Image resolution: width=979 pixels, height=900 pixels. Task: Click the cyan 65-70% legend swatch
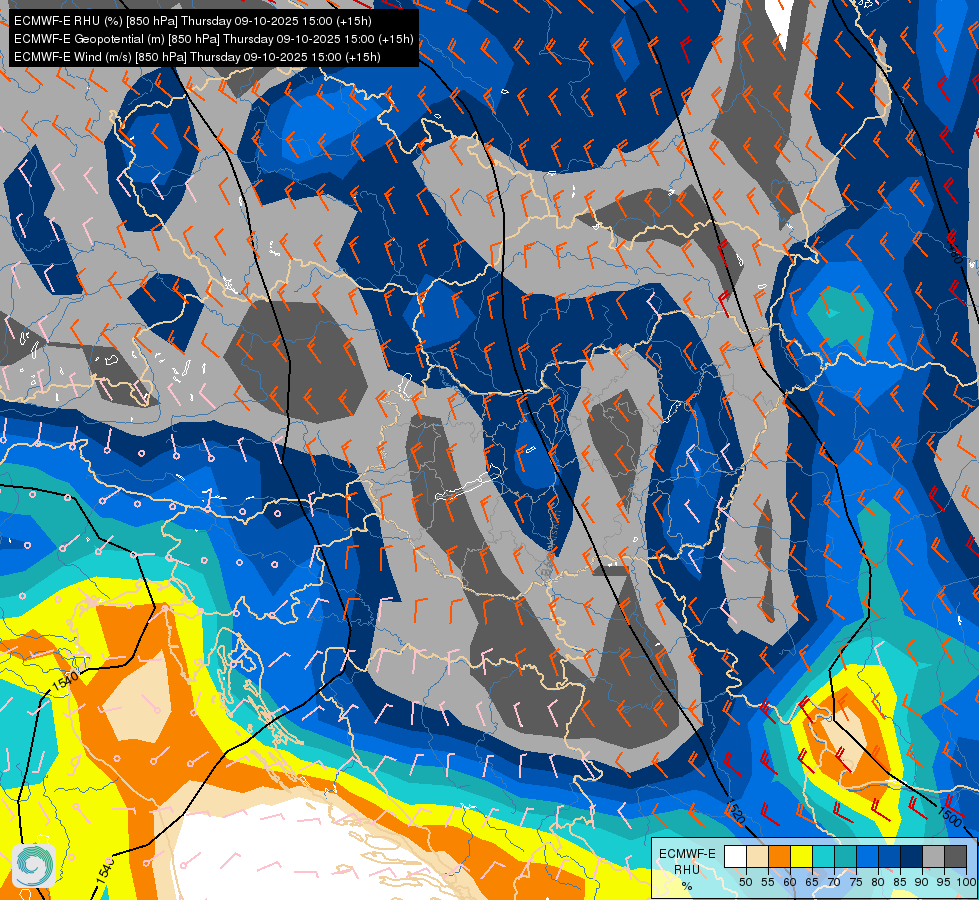point(824,856)
